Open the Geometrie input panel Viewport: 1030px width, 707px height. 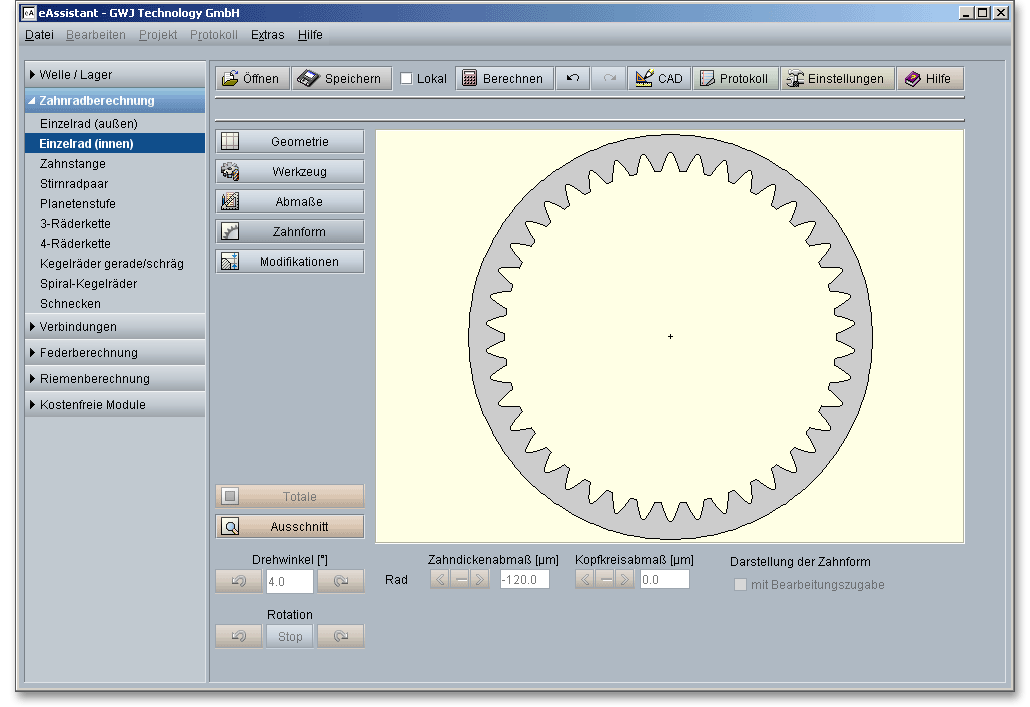point(290,142)
